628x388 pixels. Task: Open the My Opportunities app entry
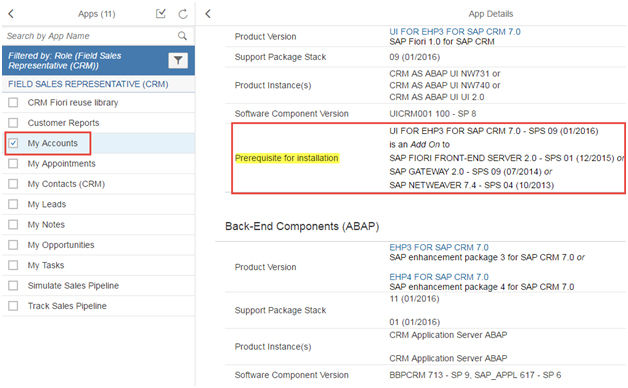(x=61, y=245)
